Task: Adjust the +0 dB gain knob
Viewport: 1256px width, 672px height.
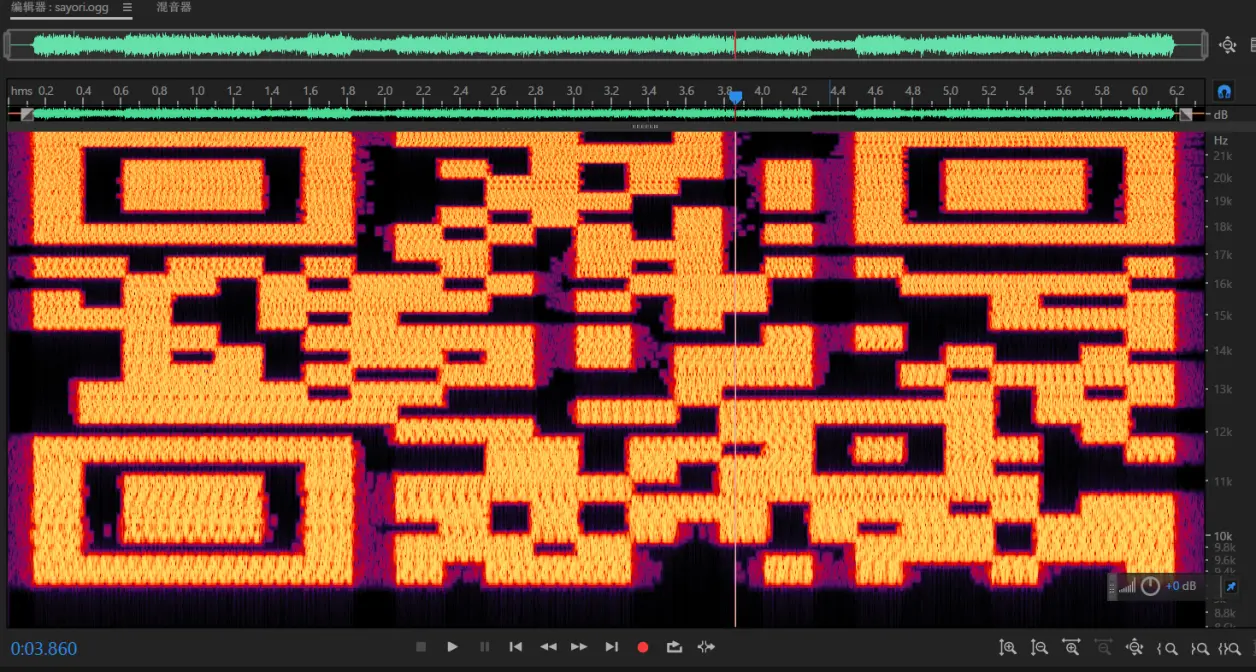Action: tap(1150, 586)
